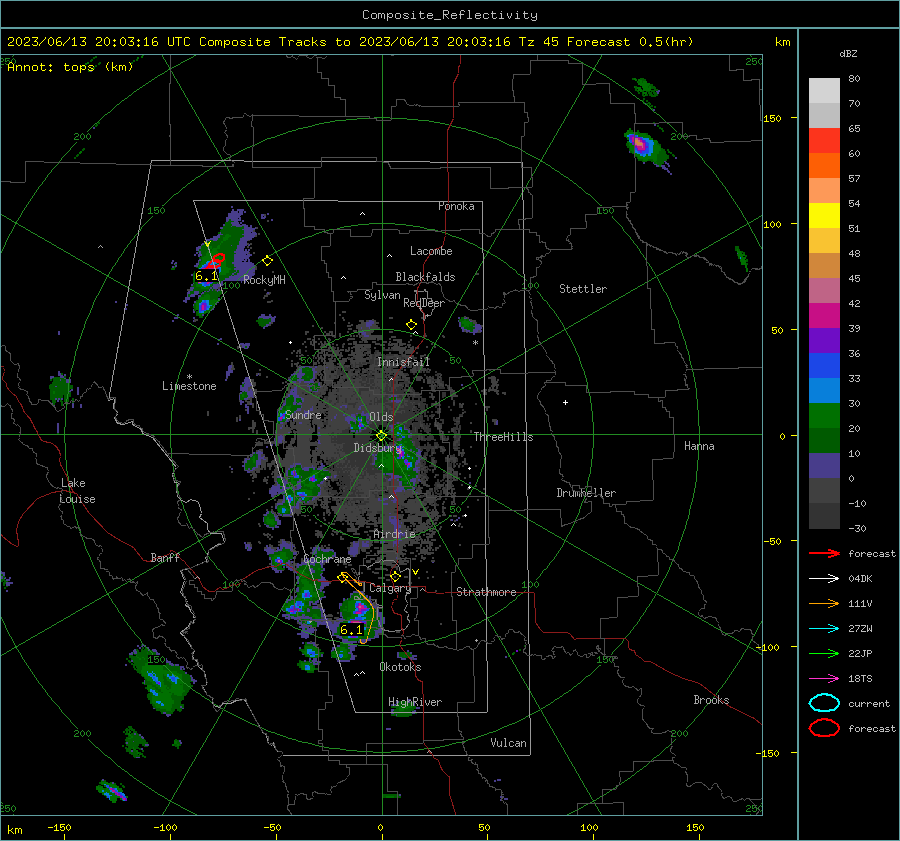900x841 pixels.
Task: Click the yellow diamond marker near RockyMH
Action: [x=267, y=261]
